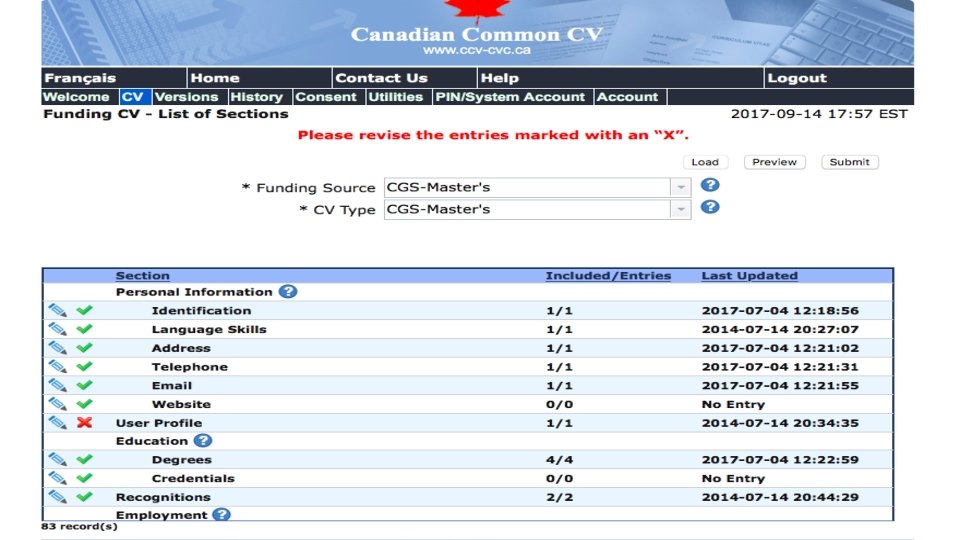Click the Load button
This screenshot has height=540, width=960.
(x=705, y=162)
